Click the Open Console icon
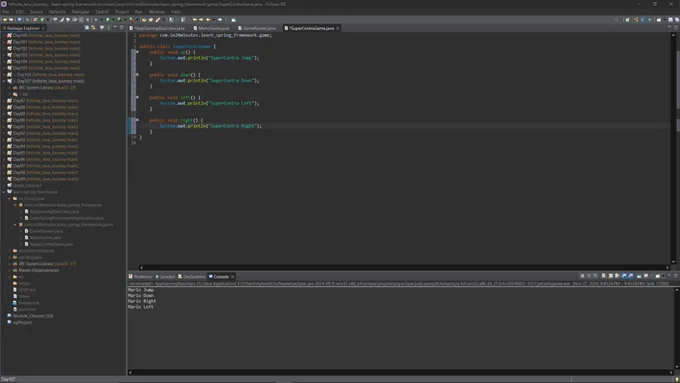 tap(658, 276)
